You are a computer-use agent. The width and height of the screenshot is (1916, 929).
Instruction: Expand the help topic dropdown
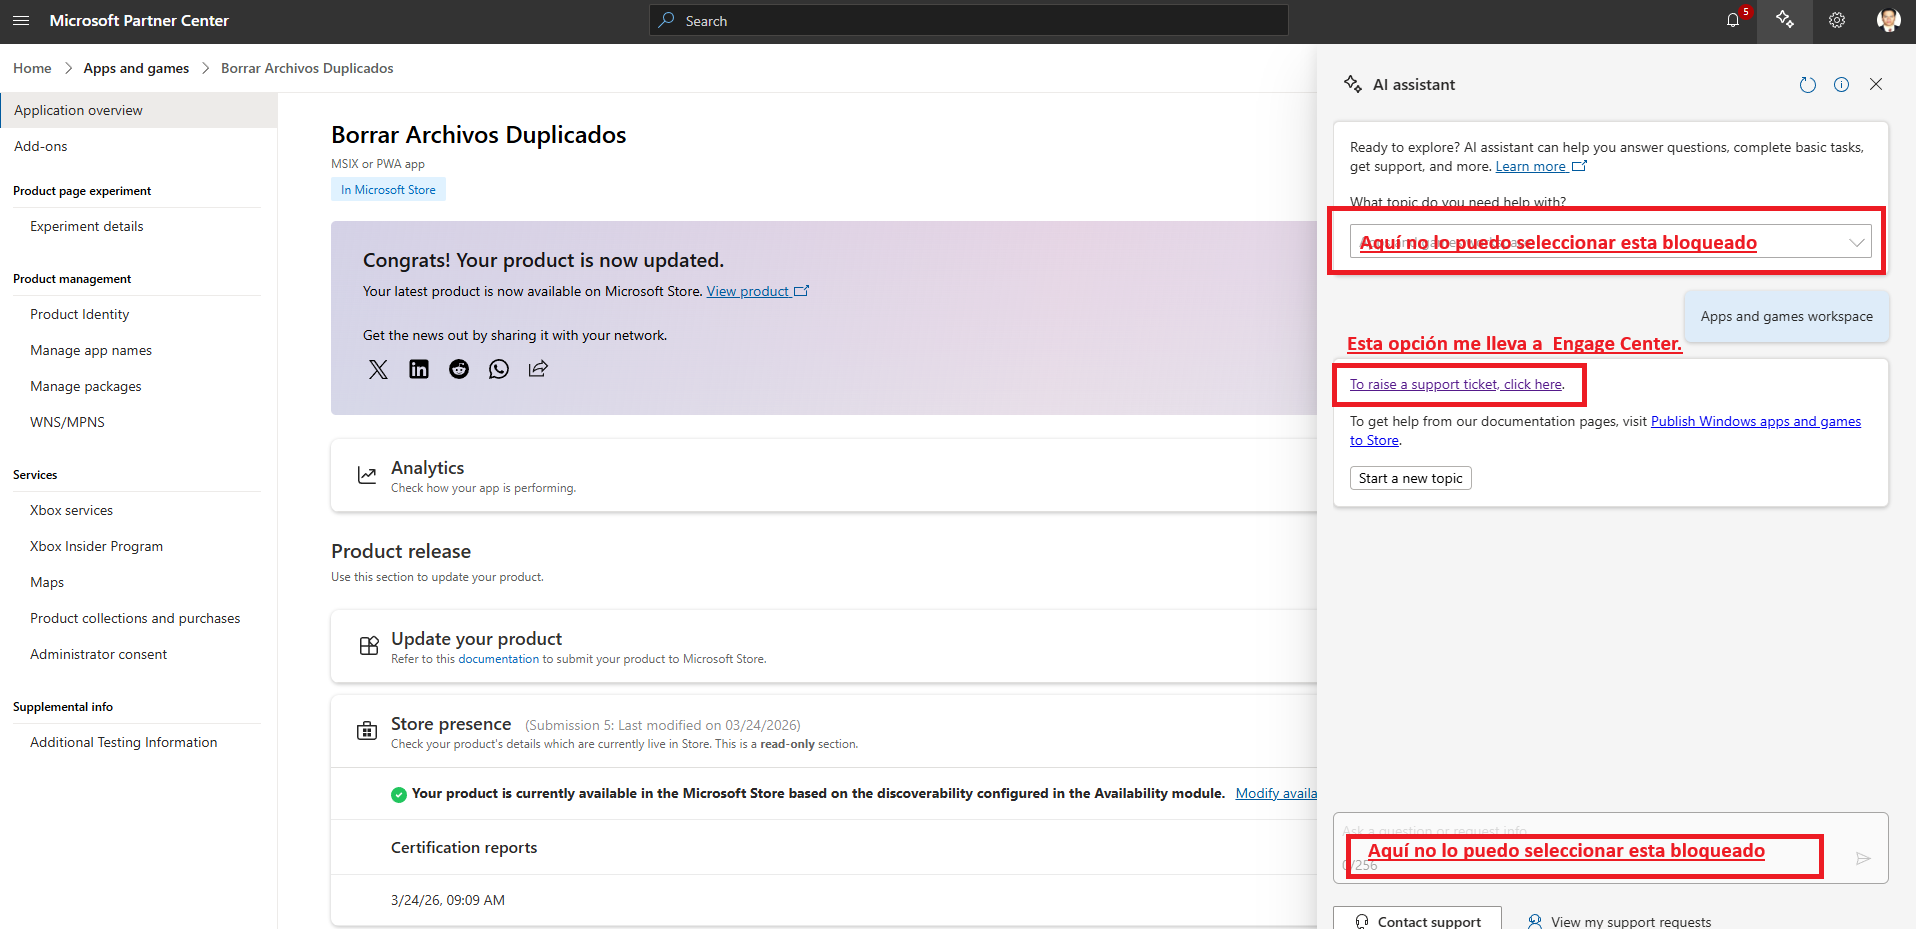click(1610, 241)
